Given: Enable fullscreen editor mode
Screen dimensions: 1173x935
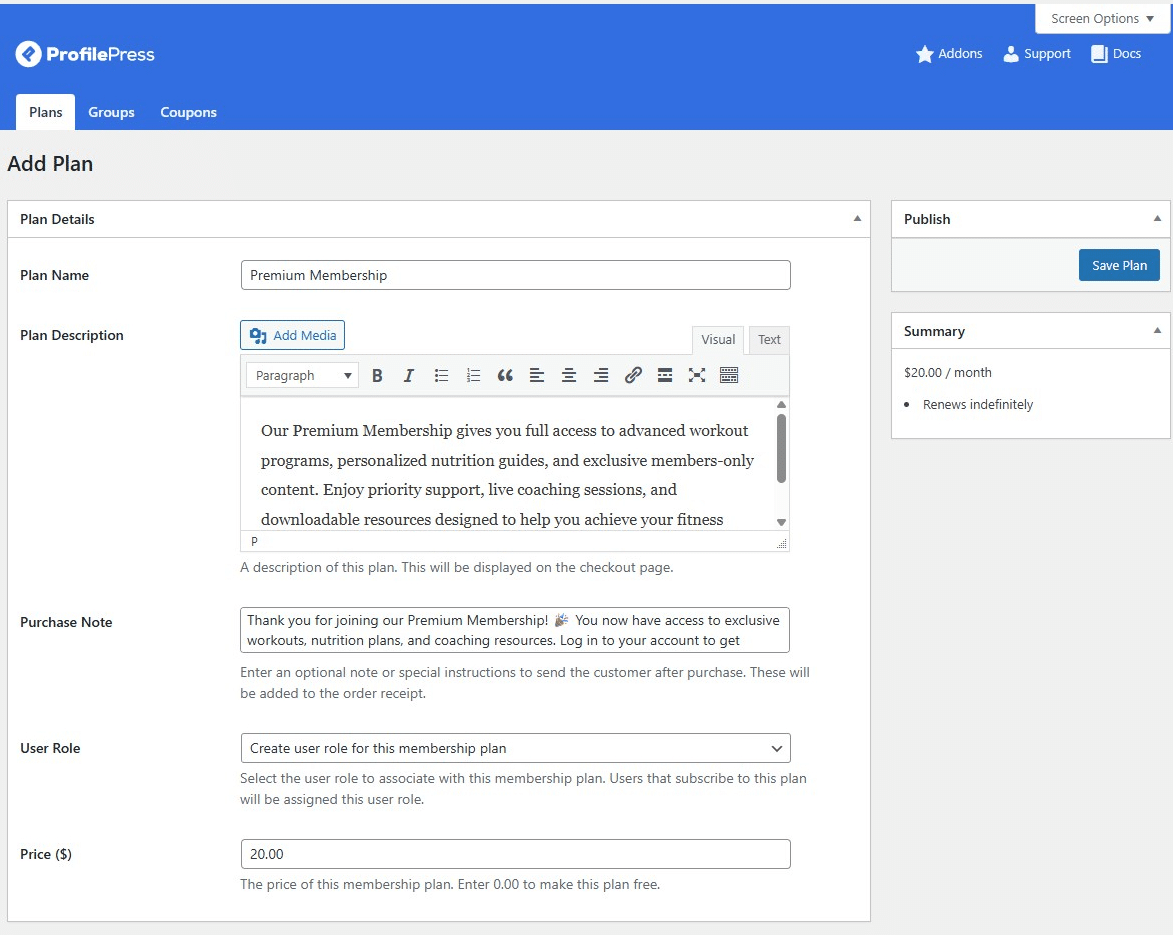Looking at the screenshot, I should (x=697, y=376).
